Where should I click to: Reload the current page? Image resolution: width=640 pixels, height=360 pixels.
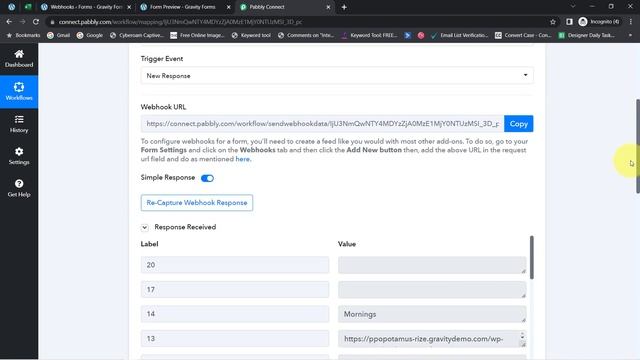36,22
